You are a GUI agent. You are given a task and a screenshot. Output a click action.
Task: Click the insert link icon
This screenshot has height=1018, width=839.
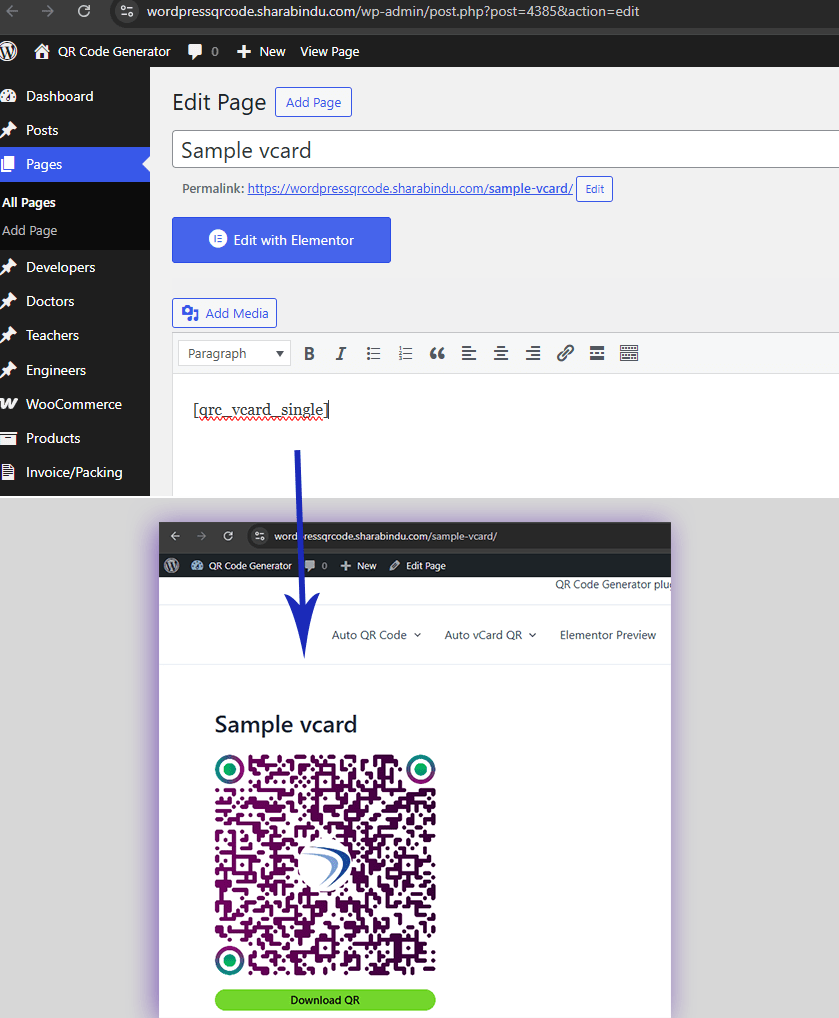565,354
